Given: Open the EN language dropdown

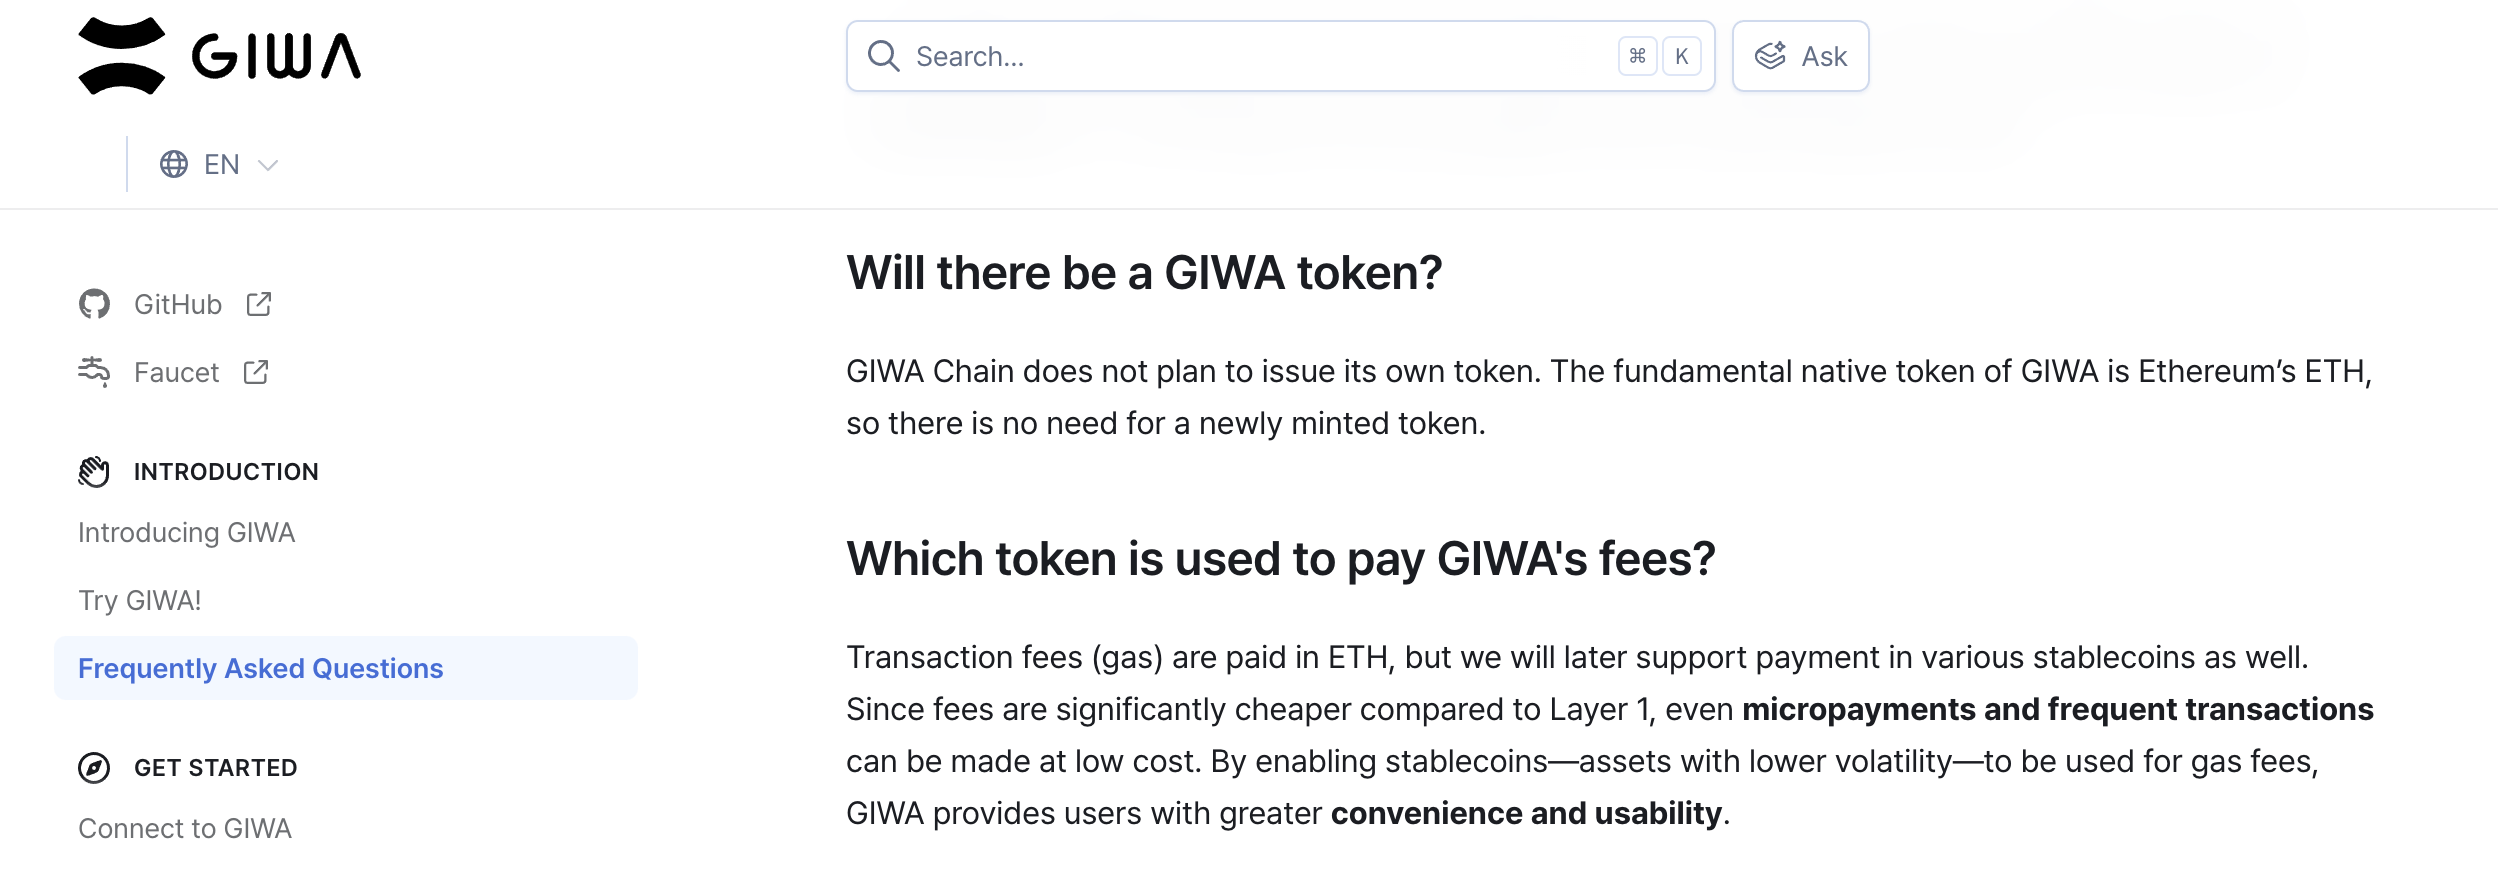Looking at the screenshot, I should pyautogui.click(x=221, y=164).
